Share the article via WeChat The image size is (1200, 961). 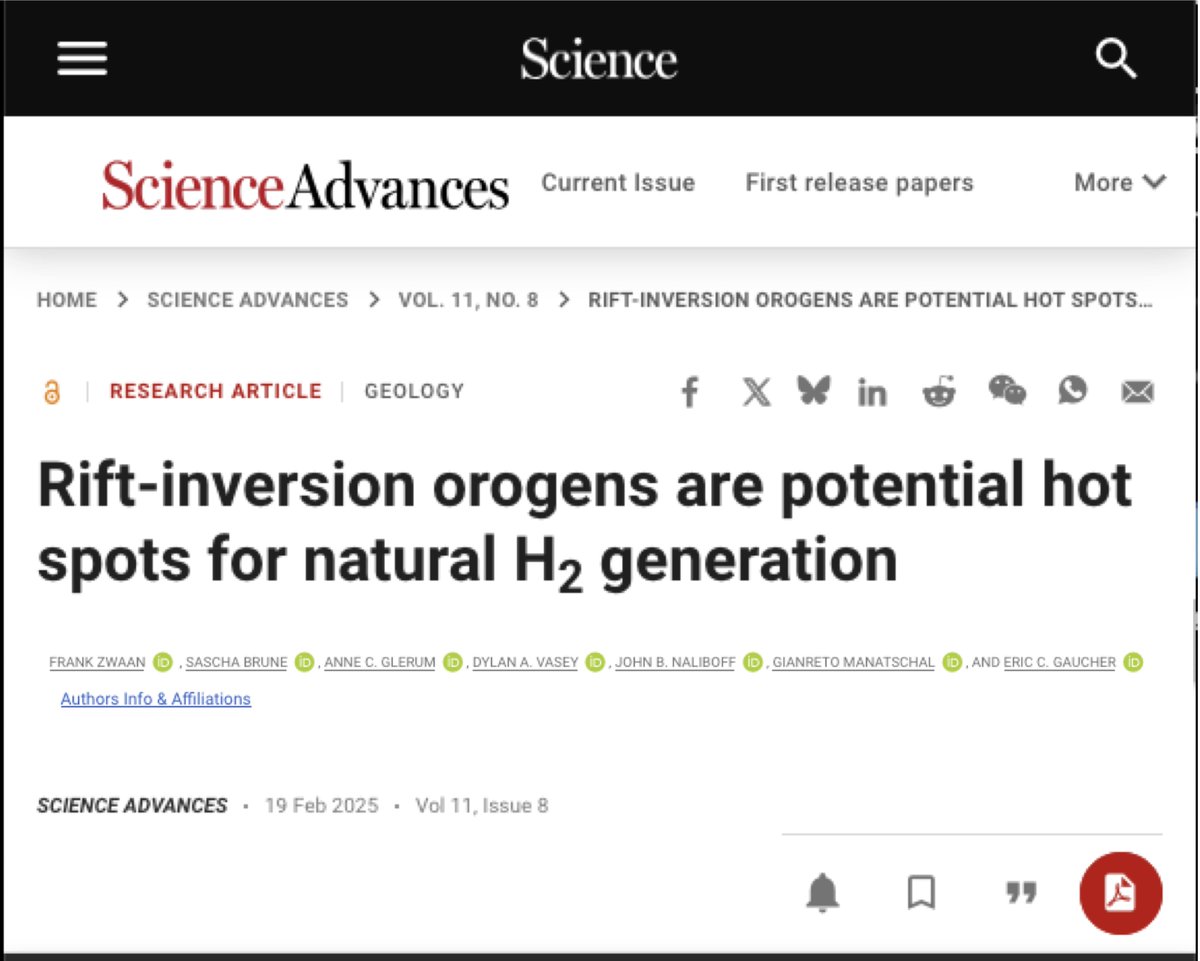(x=1006, y=392)
